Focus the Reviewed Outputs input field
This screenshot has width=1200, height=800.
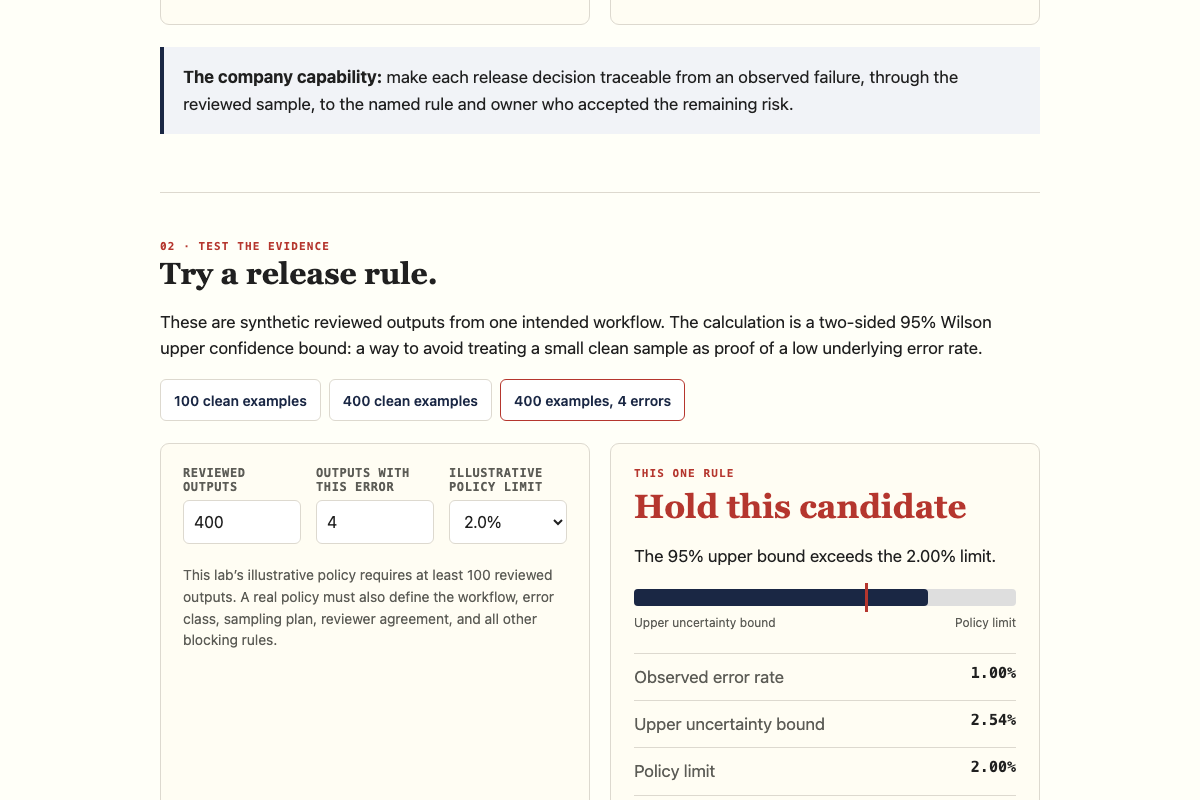pyautogui.click(x=242, y=522)
